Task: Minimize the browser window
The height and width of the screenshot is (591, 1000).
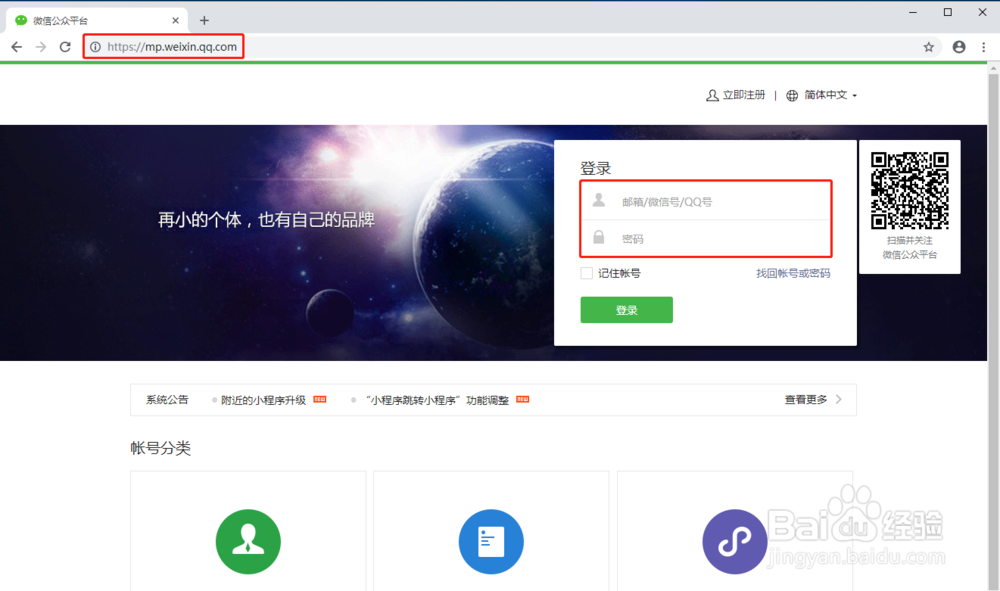Action: tap(913, 12)
